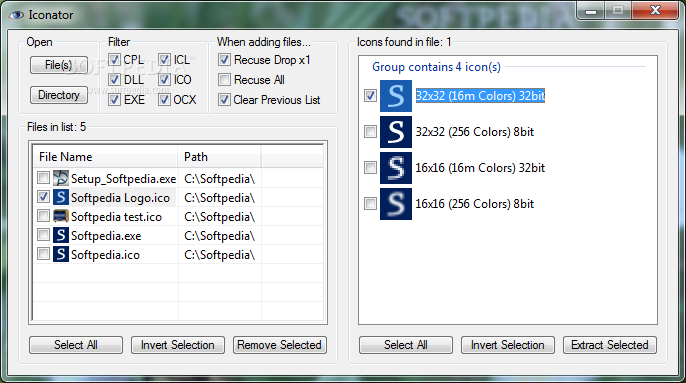
Task: Toggle the ICO filter checkbox
Action: pyautogui.click(x=164, y=80)
